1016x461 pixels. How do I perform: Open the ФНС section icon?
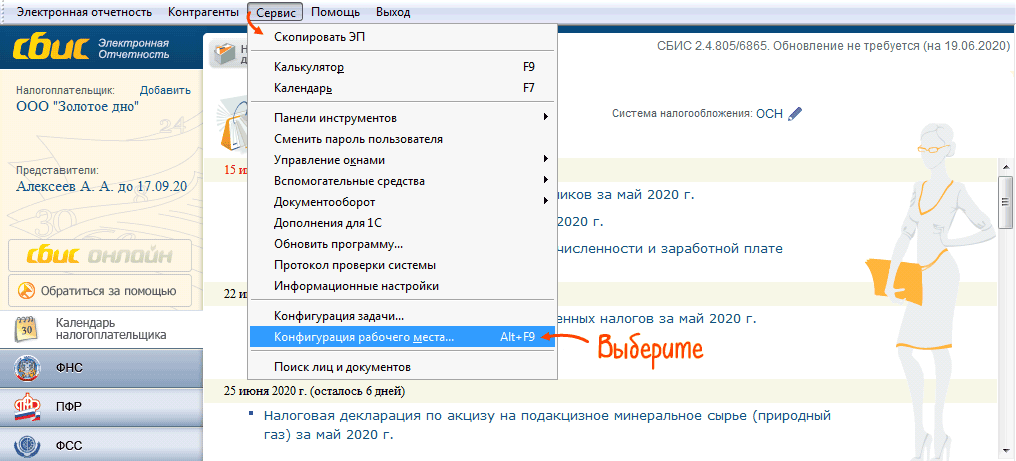pyautogui.click(x=27, y=368)
